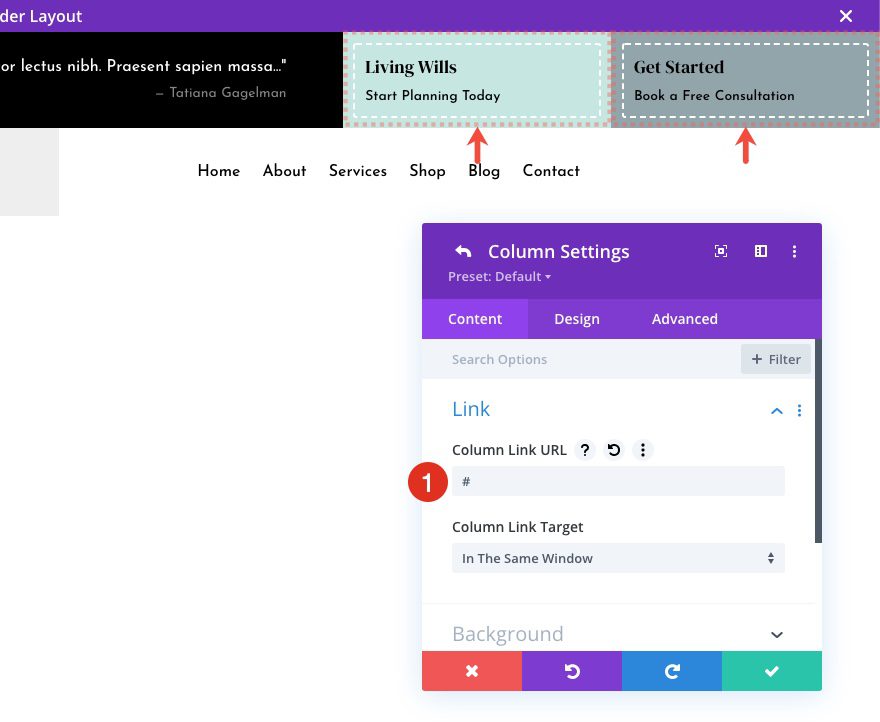880x722 pixels.
Task: Open the settings modal three-dot menu
Action: pos(795,251)
